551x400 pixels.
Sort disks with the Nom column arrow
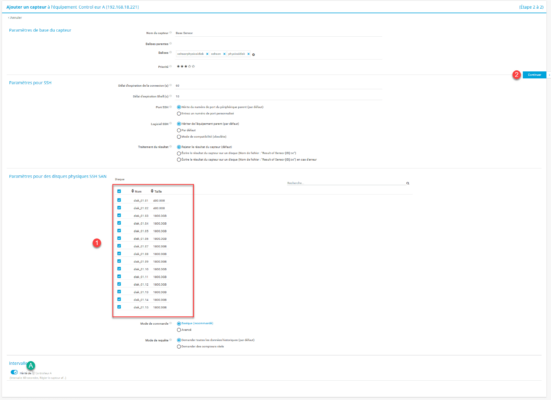pyautogui.click(x=132, y=191)
